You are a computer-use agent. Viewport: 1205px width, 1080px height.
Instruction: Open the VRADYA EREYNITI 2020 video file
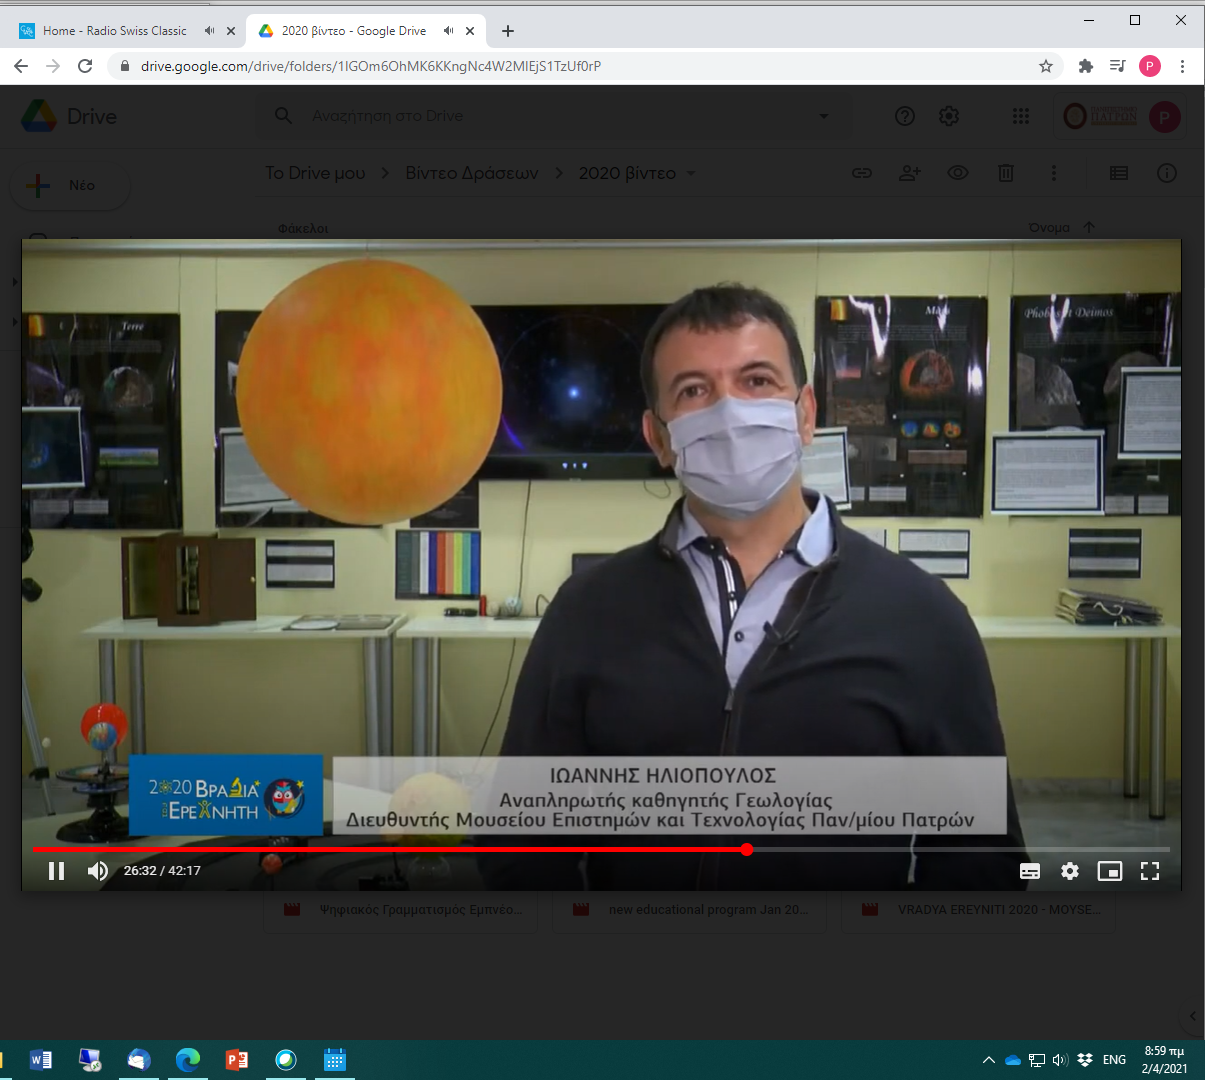pos(979,910)
